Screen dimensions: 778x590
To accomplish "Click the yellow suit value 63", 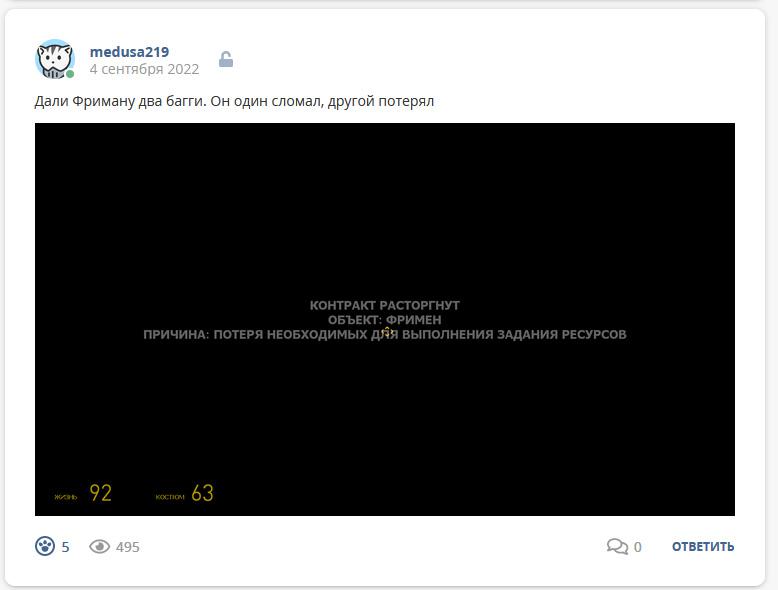I will 202,493.
